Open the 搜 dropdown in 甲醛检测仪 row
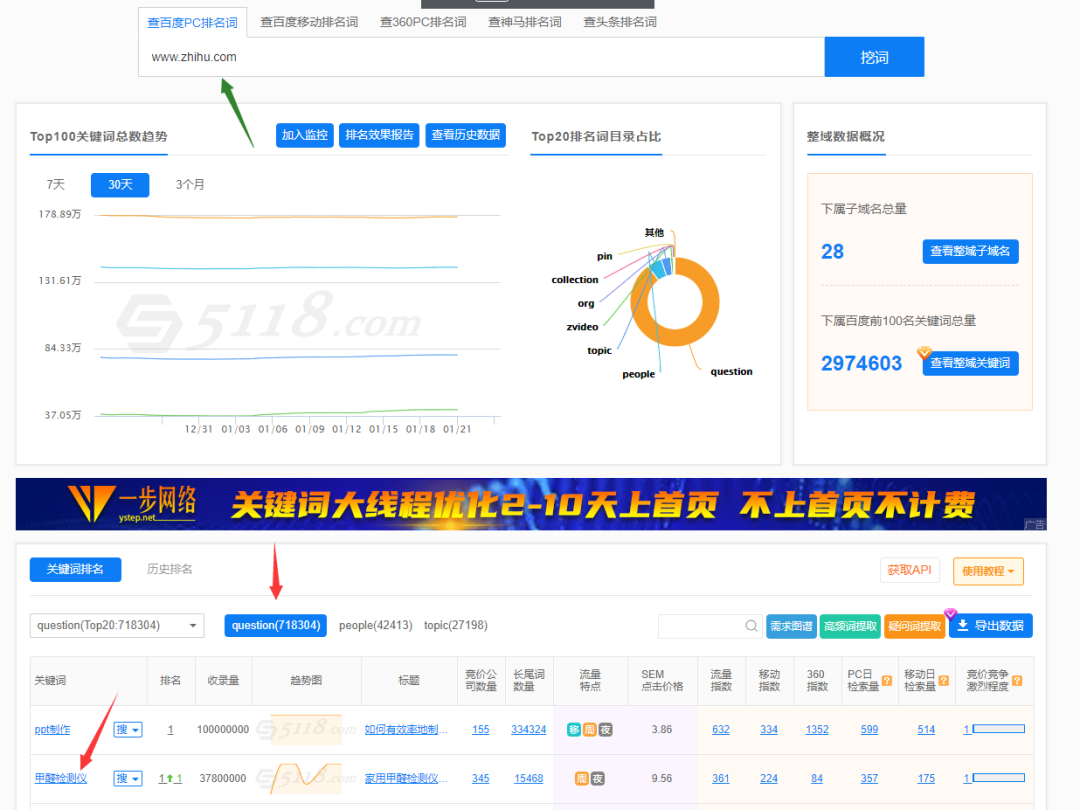The height and width of the screenshot is (810, 1080). click(128, 778)
